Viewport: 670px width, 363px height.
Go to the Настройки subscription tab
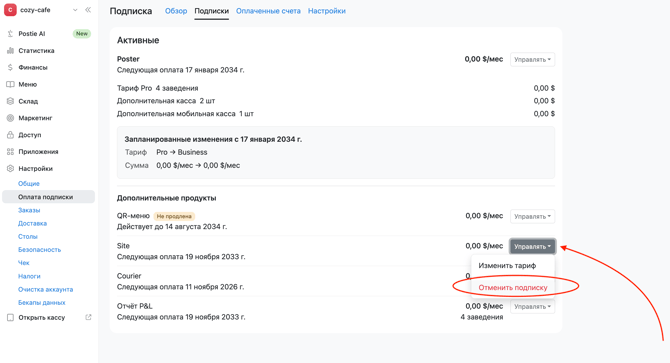(327, 11)
